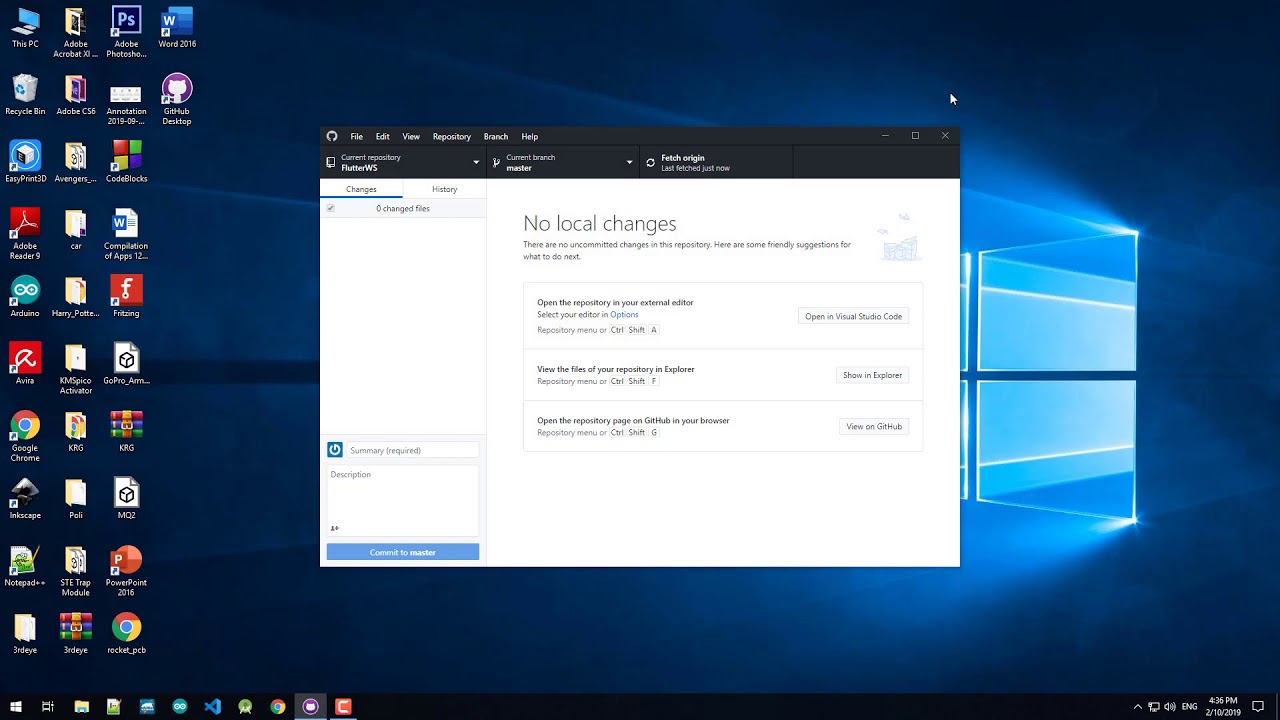1280x720 pixels.
Task: Expand the Current repository FlutterWS dropdown
Action: (403, 162)
